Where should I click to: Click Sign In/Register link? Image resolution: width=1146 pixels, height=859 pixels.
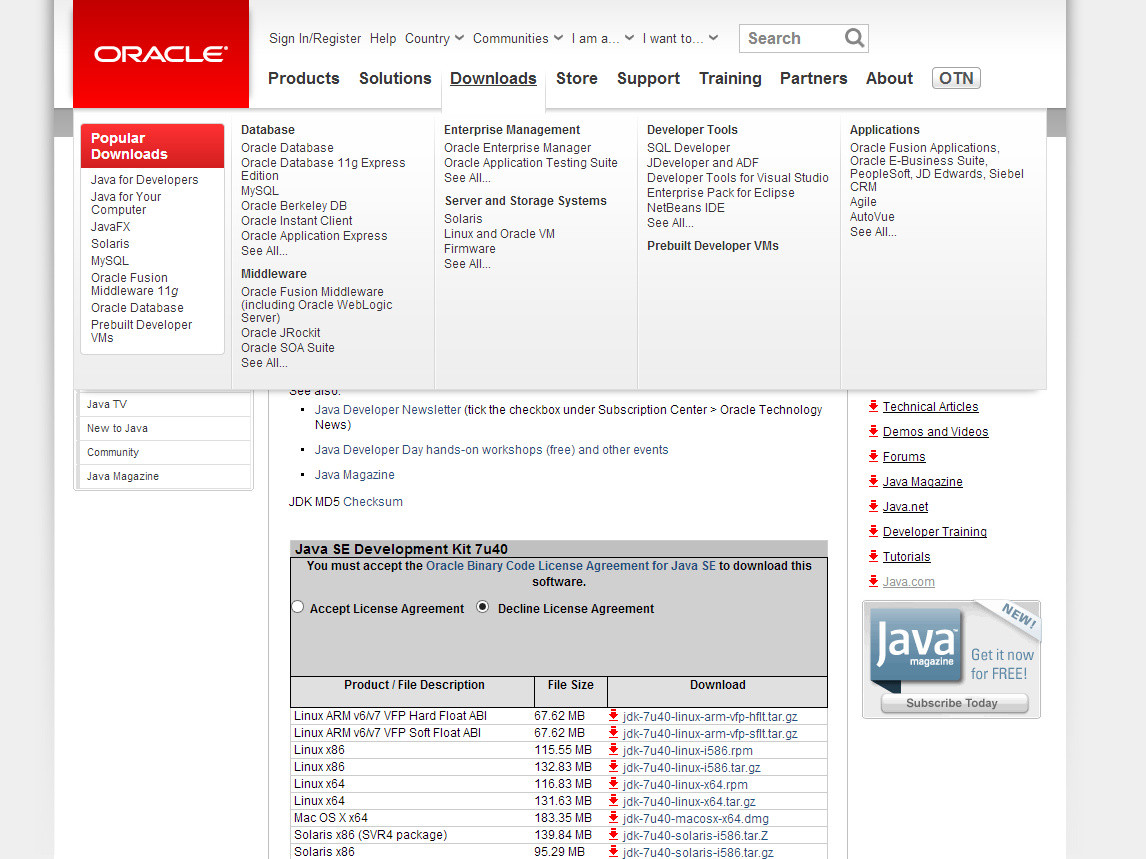point(315,38)
